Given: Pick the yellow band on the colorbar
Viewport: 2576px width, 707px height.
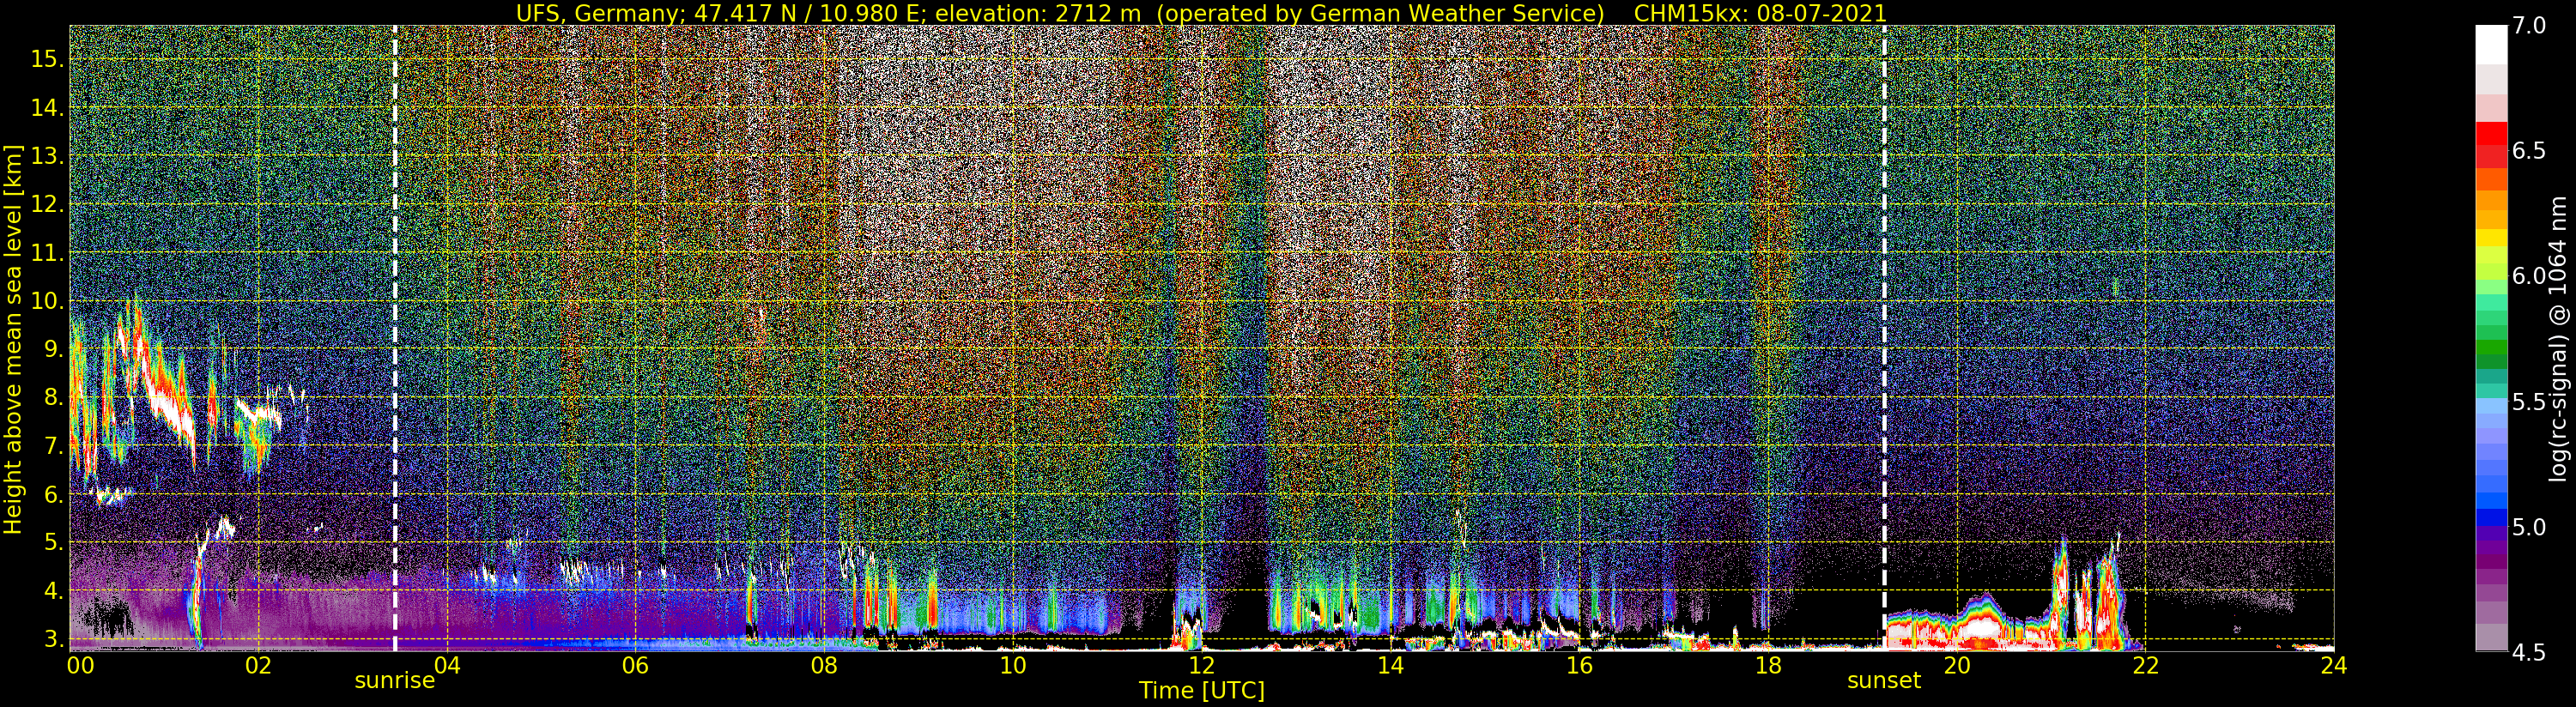Looking at the screenshot, I should coord(2491,238).
